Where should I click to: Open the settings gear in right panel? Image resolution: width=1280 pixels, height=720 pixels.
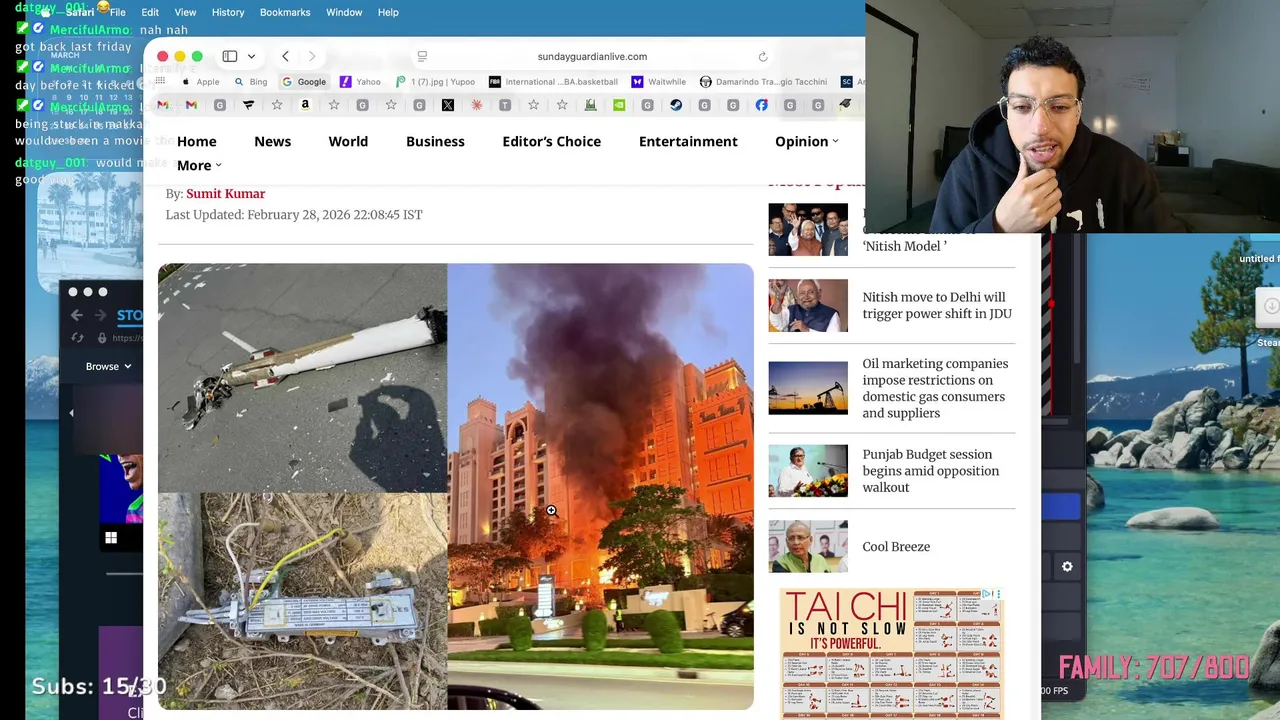(x=1067, y=567)
